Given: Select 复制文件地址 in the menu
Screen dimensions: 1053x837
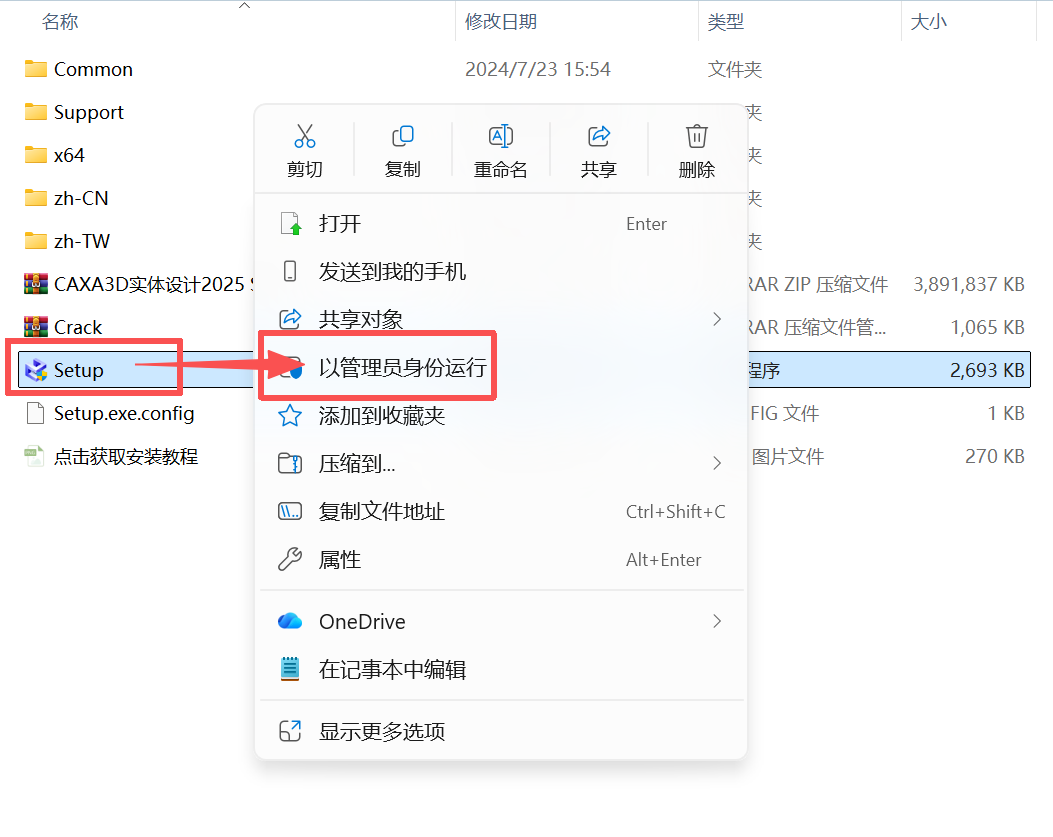Looking at the screenshot, I should pos(500,512).
